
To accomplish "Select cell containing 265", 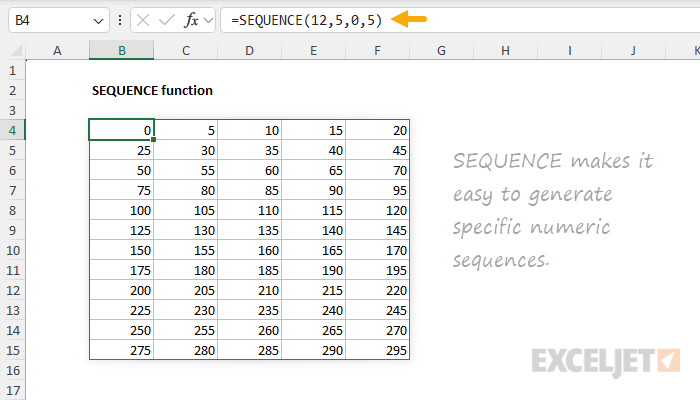I will pos(313,330).
